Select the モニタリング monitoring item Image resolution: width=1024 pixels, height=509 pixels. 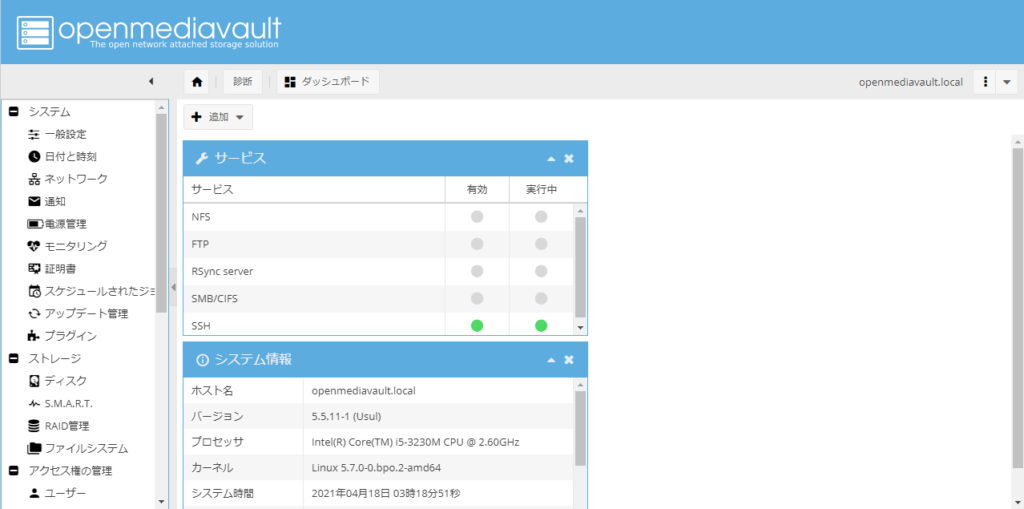tap(75, 246)
